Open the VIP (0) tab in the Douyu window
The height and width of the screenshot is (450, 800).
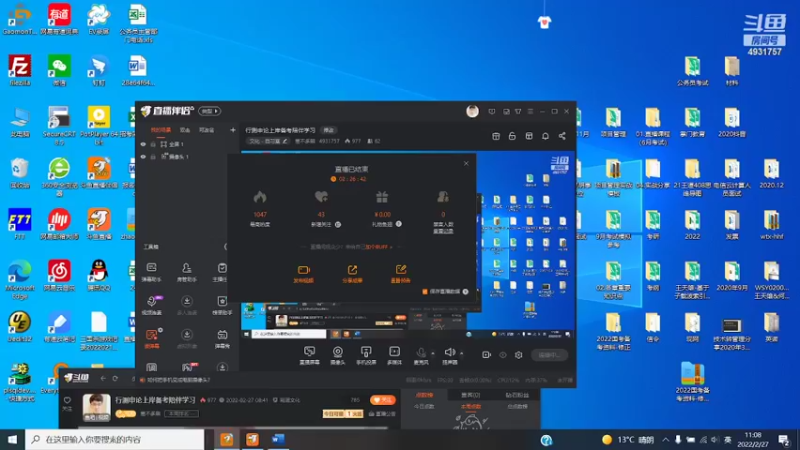click(x=470, y=395)
